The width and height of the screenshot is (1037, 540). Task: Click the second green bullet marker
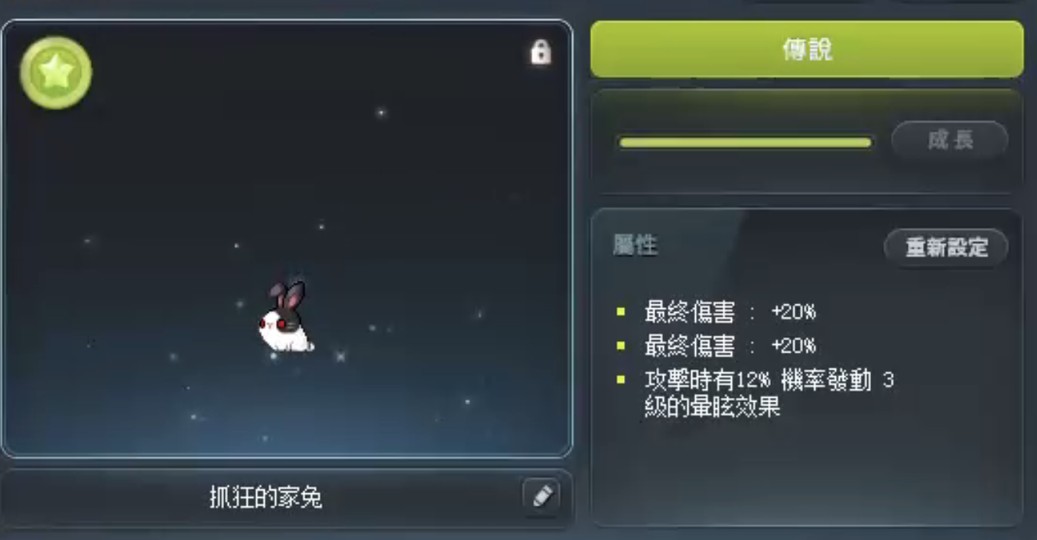pos(620,345)
